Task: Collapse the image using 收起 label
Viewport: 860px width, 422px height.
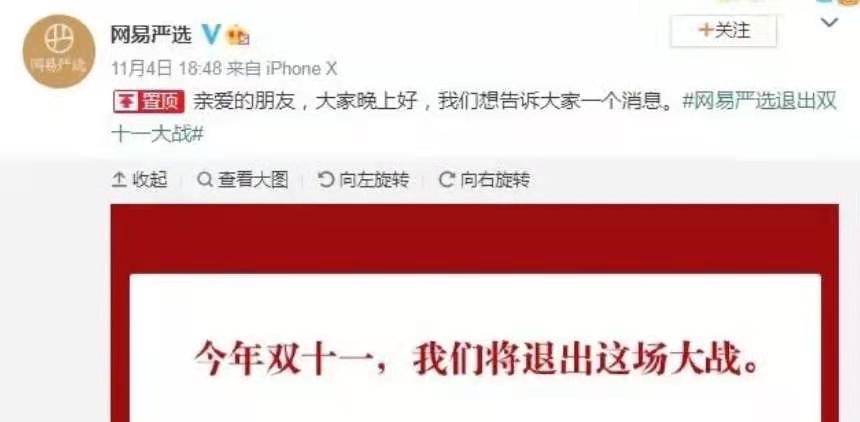Action: [x=150, y=180]
